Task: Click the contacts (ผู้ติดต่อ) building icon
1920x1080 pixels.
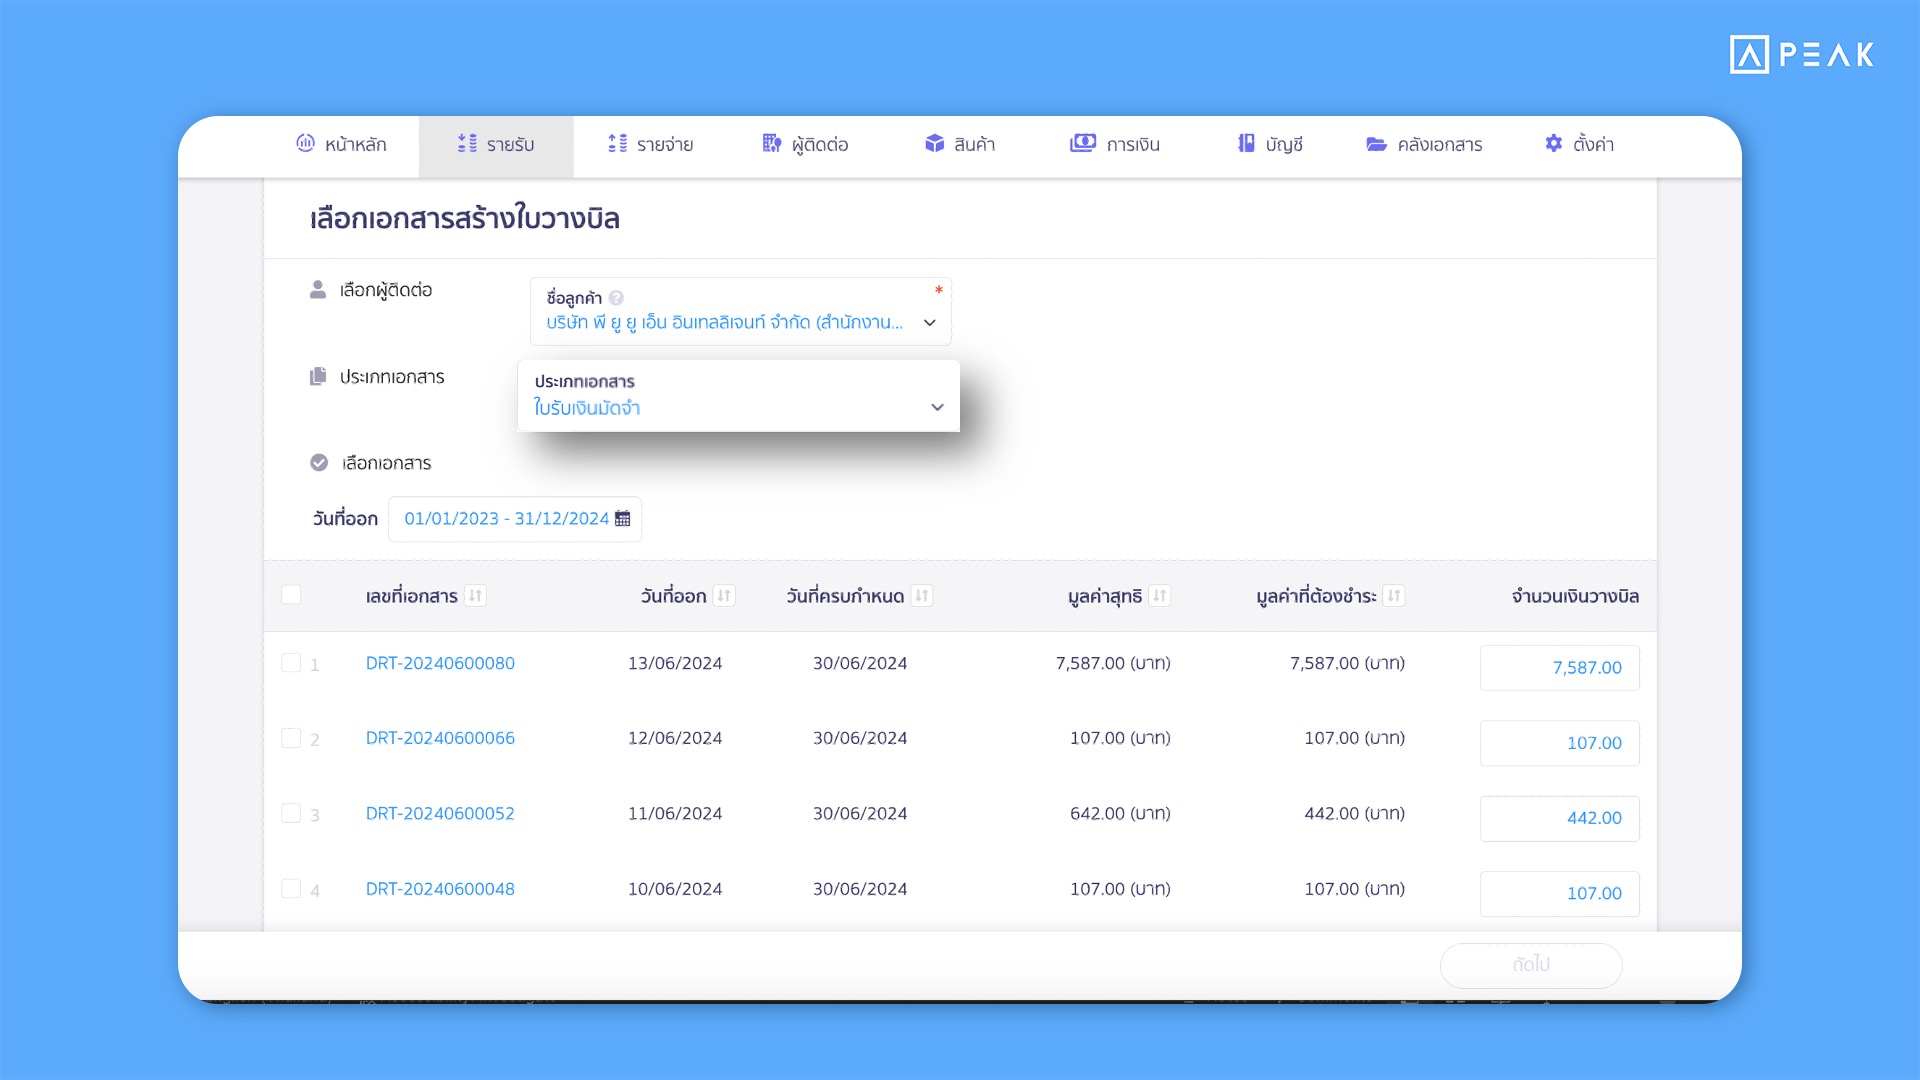Action: [x=771, y=143]
